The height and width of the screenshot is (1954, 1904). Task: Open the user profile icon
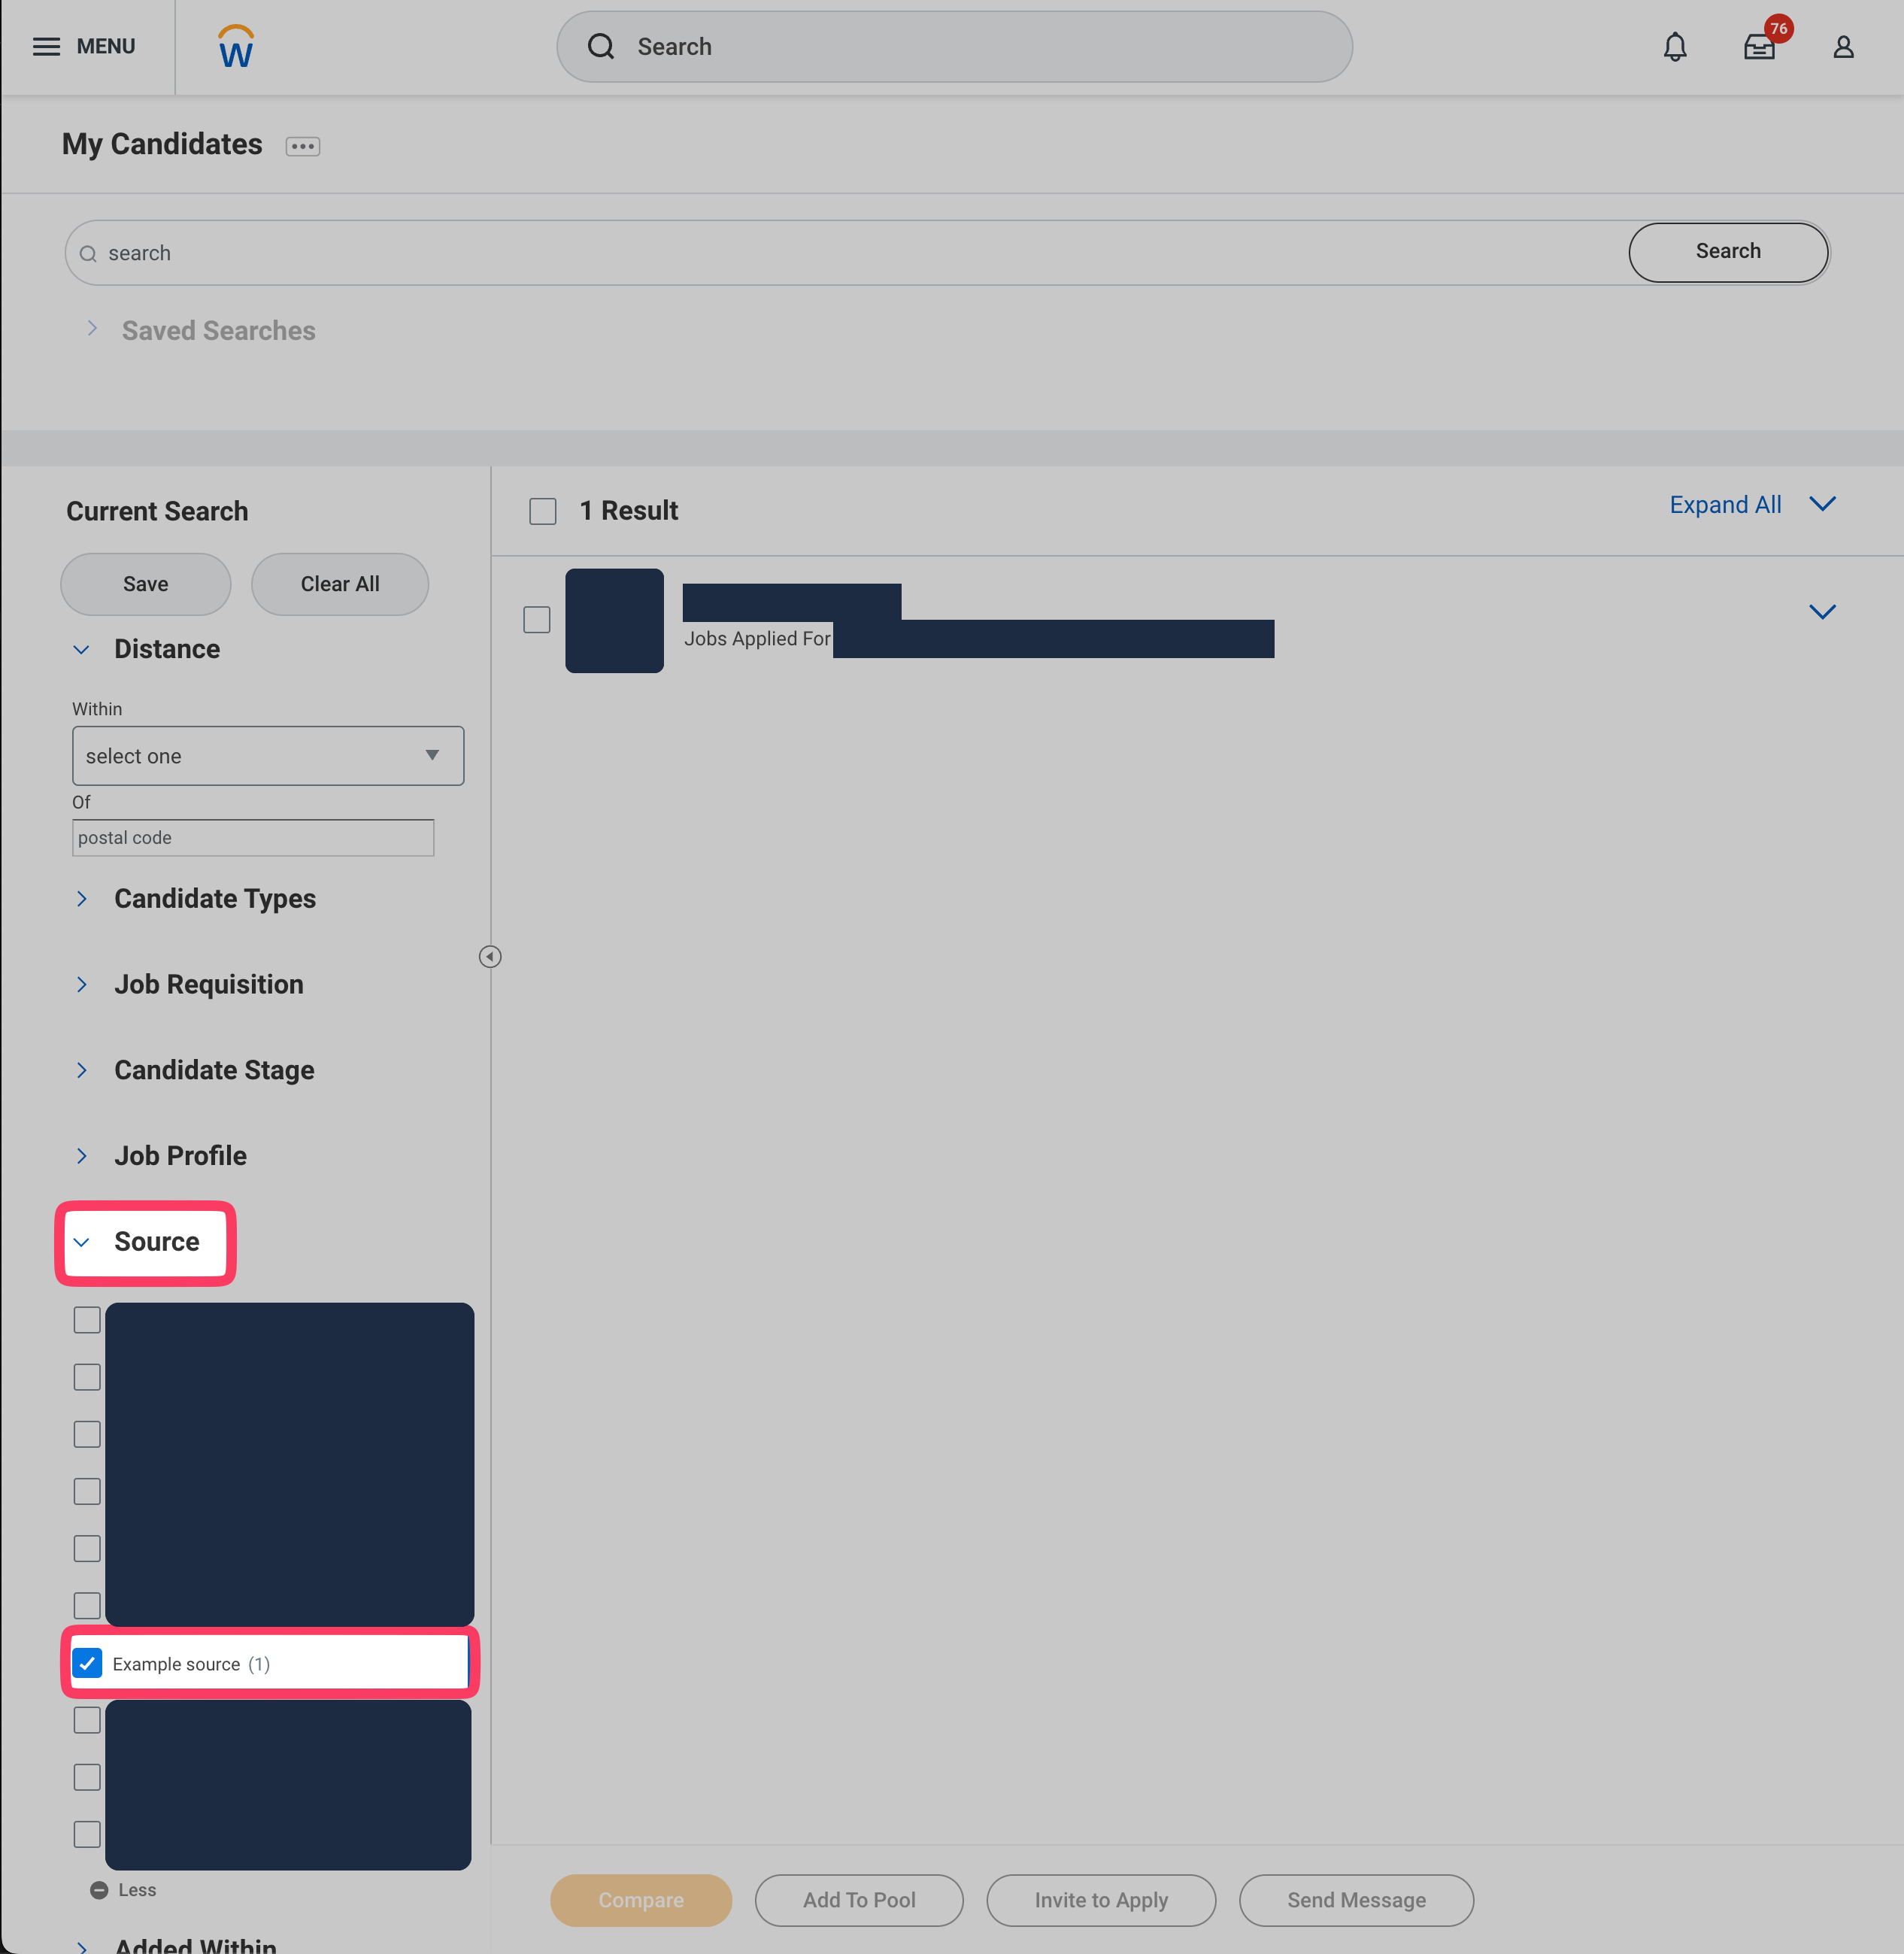[1843, 47]
